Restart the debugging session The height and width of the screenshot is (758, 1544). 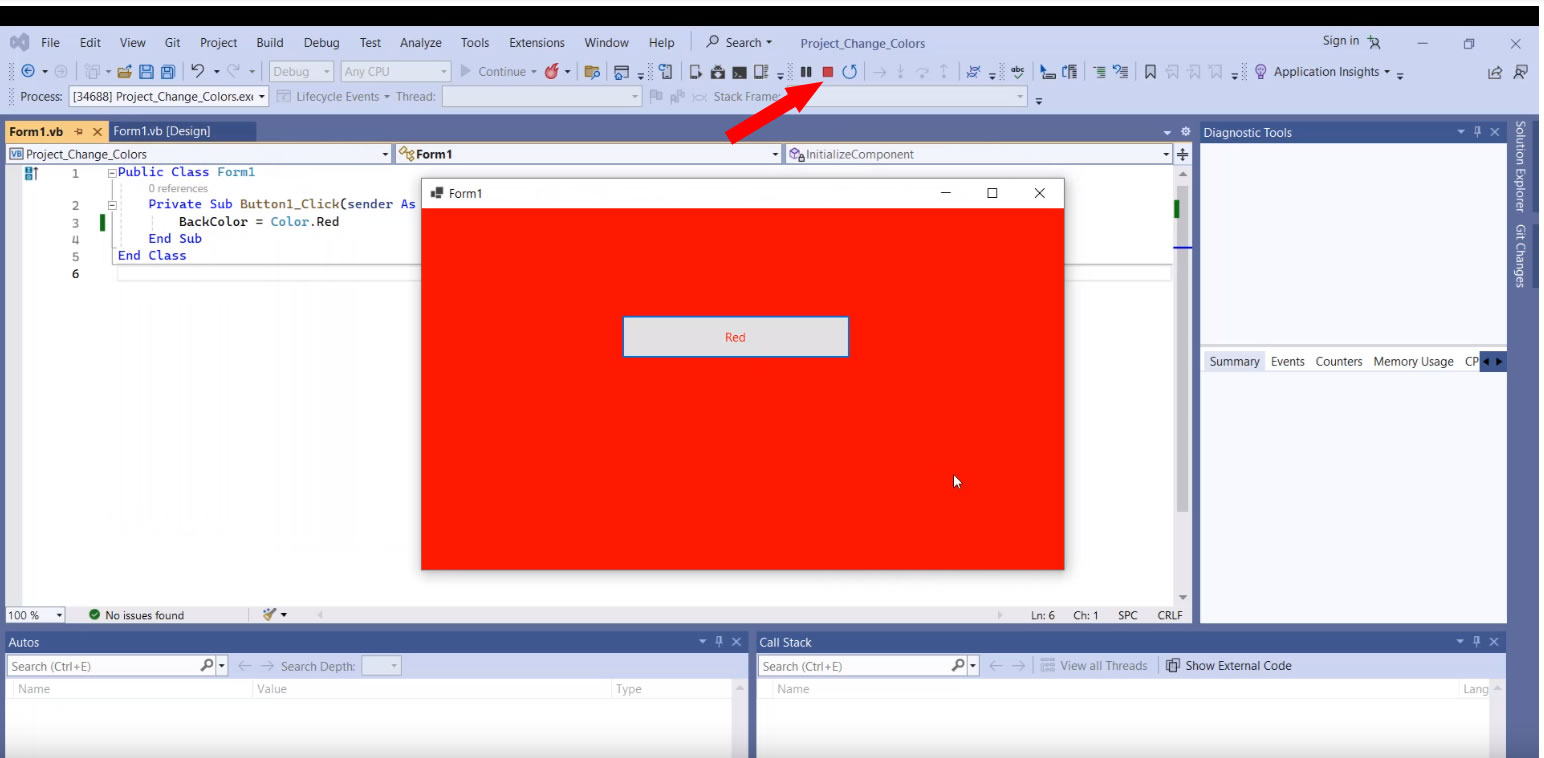pyautogui.click(x=849, y=72)
